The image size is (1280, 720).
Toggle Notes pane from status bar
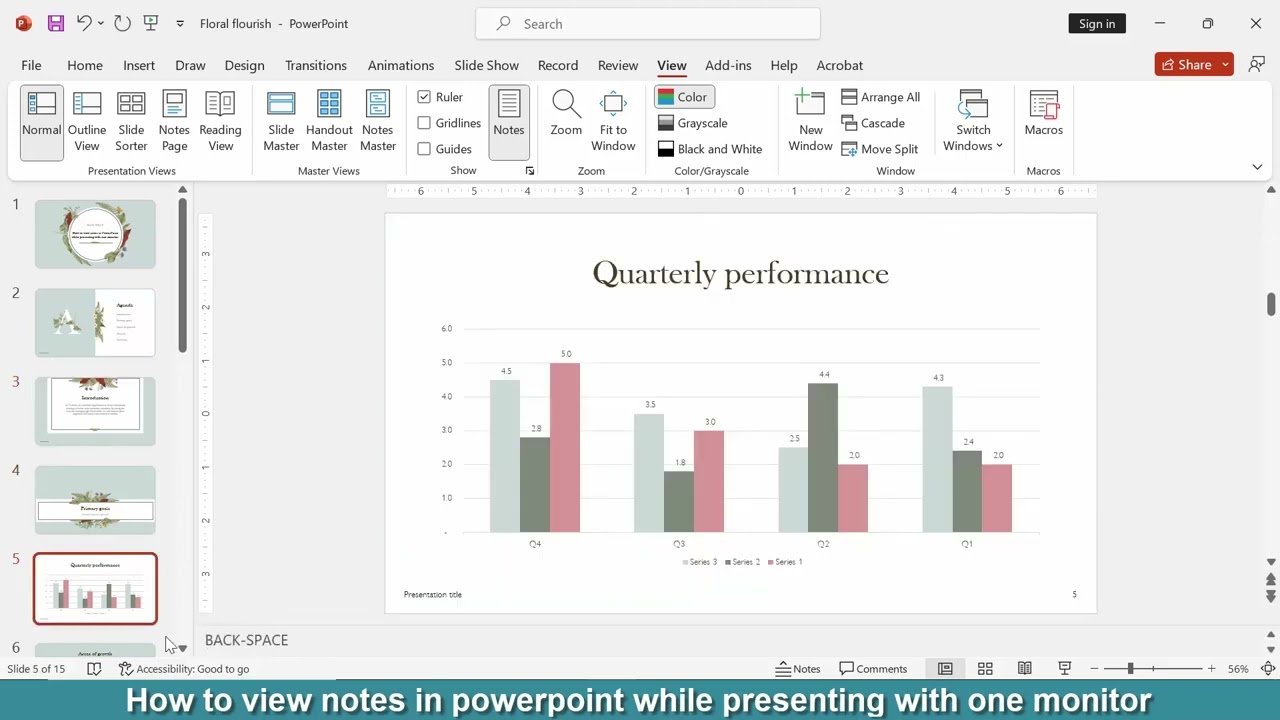(798, 668)
